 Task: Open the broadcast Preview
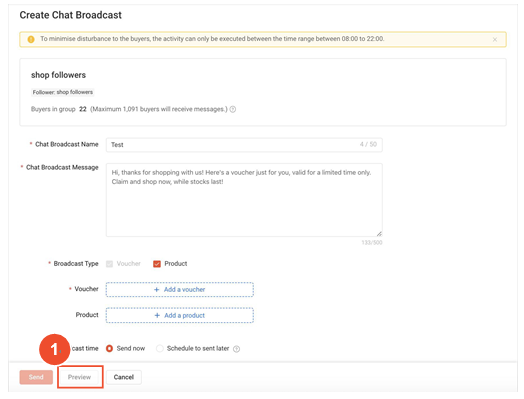point(80,377)
